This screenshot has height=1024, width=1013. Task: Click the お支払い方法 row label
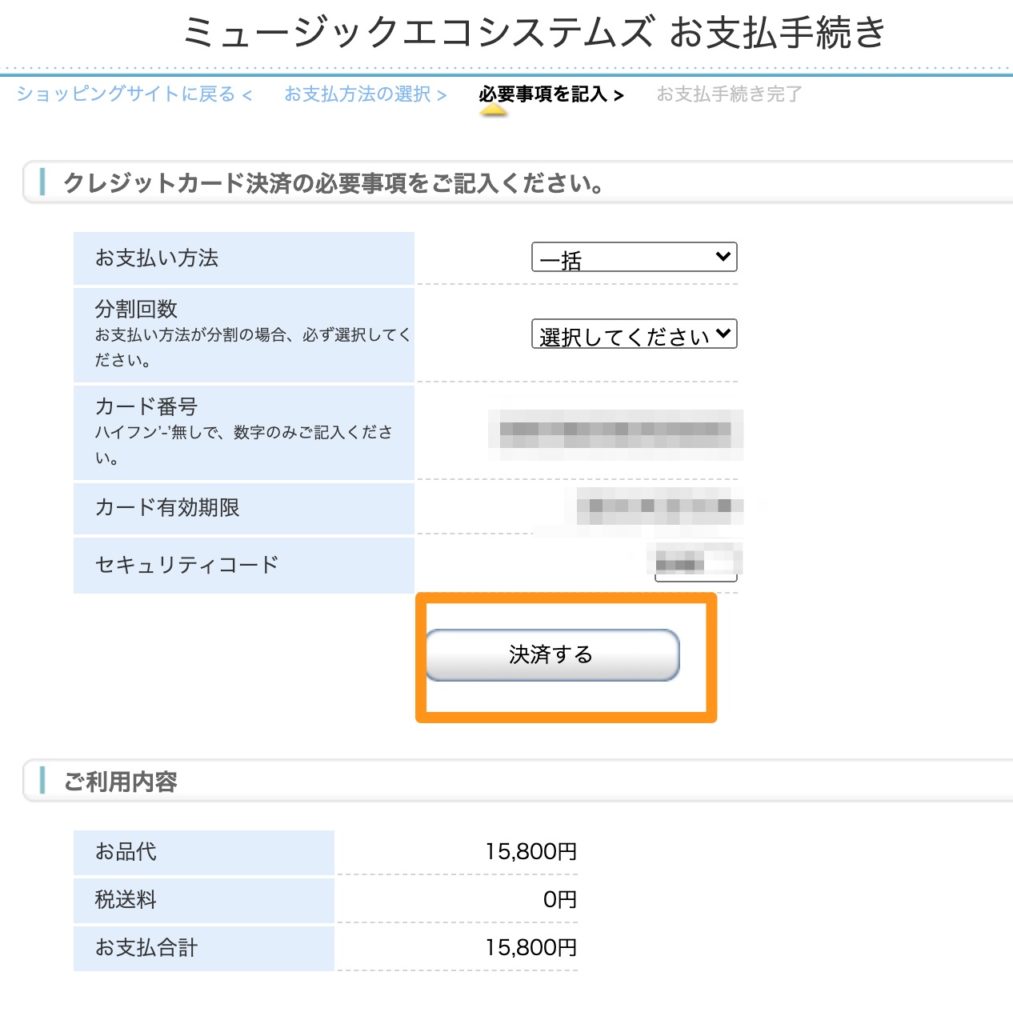coord(156,258)
